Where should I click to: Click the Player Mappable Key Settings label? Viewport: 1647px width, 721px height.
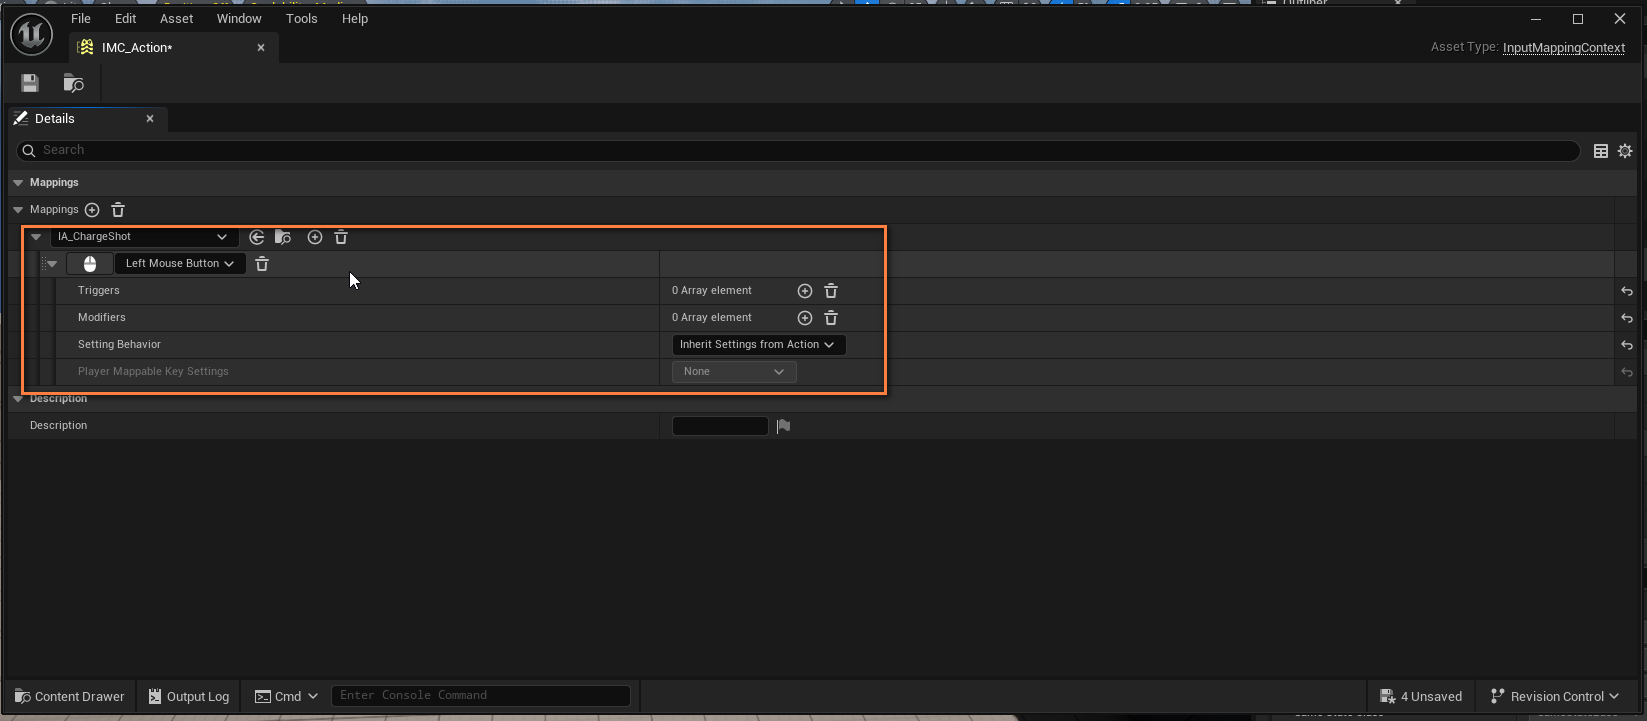tap(153, 372)
